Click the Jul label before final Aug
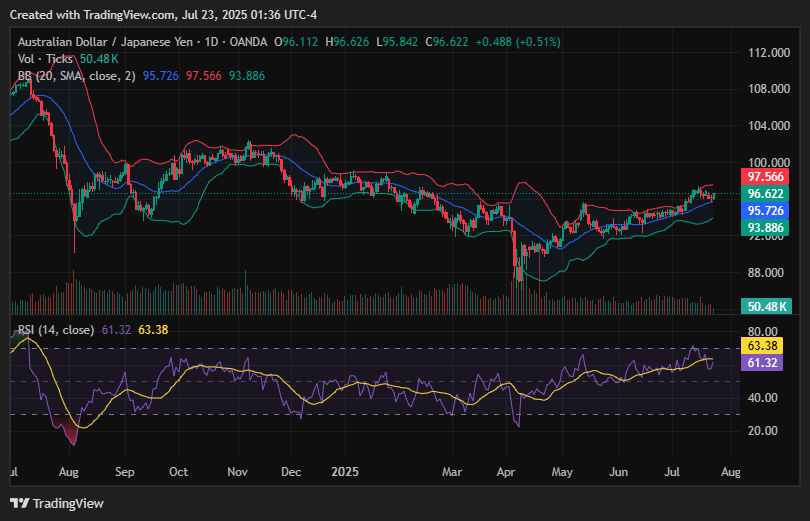Screen dimensions: 810x521 coord(672,472)
